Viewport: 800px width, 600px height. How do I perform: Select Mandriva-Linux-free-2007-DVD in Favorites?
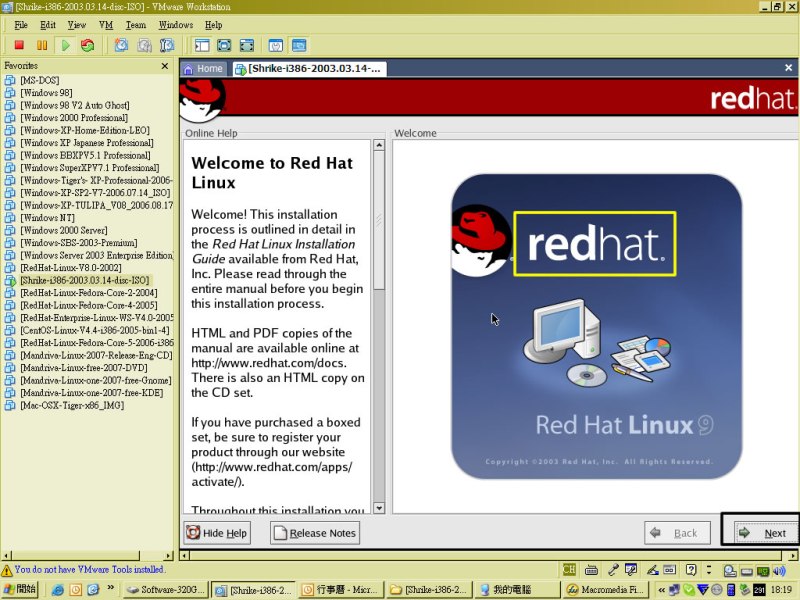pyautogui.click(x=84, y=368)
